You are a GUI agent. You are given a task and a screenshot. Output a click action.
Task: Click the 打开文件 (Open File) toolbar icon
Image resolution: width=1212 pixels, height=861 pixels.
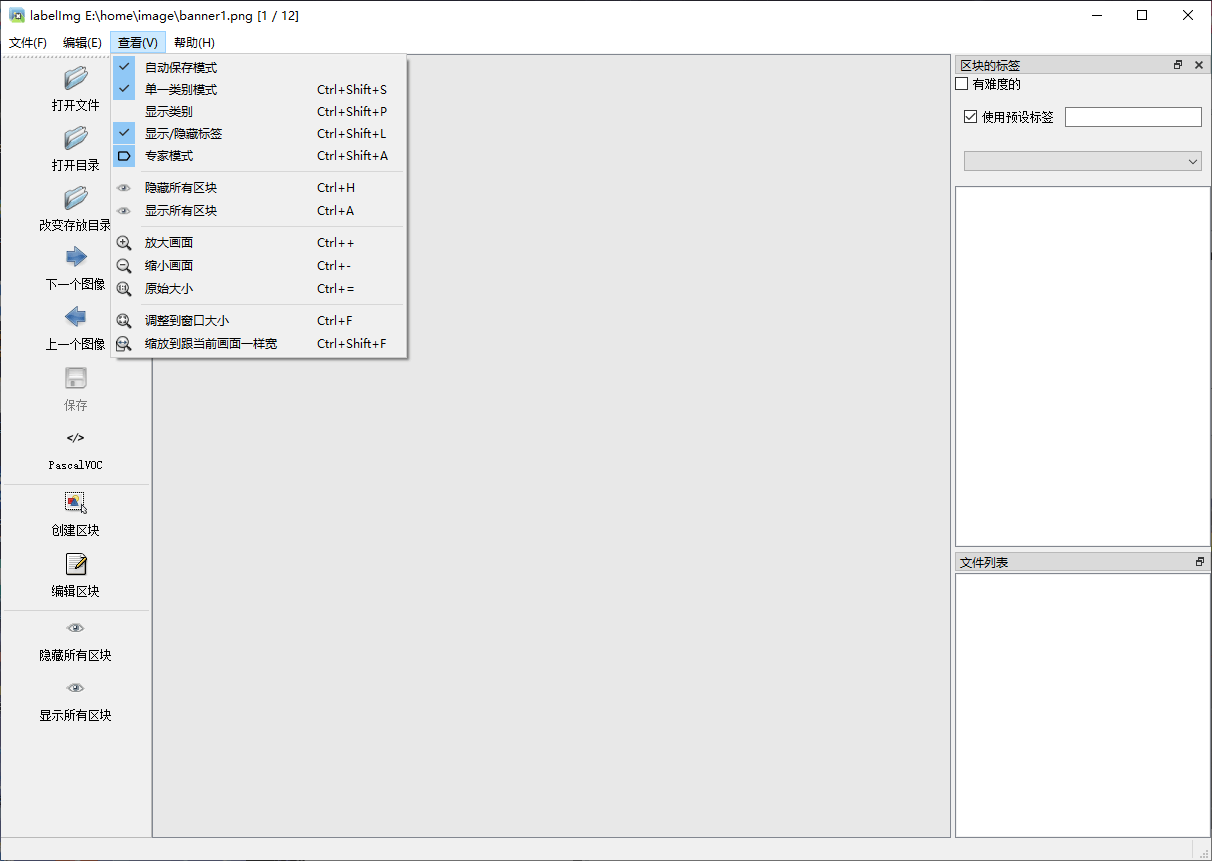[x=75, y=79]
